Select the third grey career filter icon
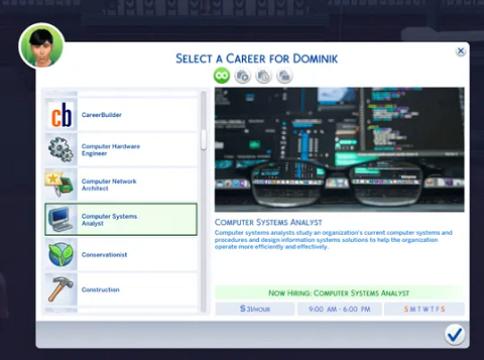Screen dimensions: 484x360 pyautogui.click(x=263, y=76)
